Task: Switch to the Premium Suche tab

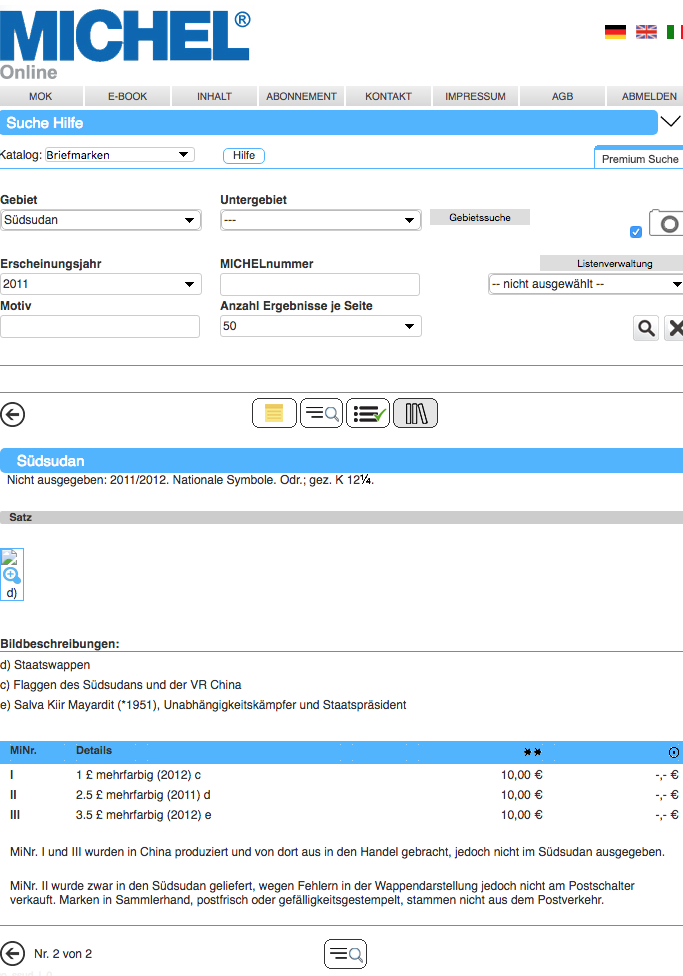Action: [639, 159]
